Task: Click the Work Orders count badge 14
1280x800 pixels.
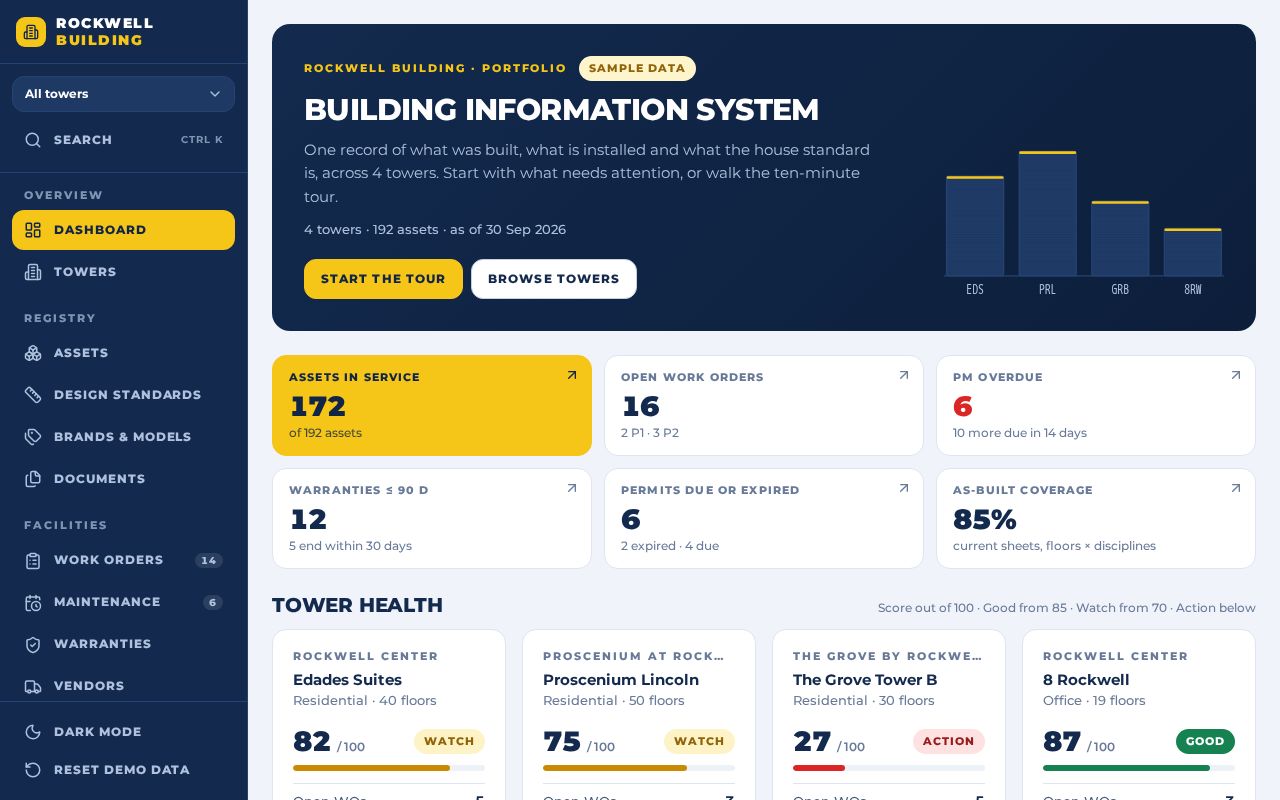Action: 208,560
